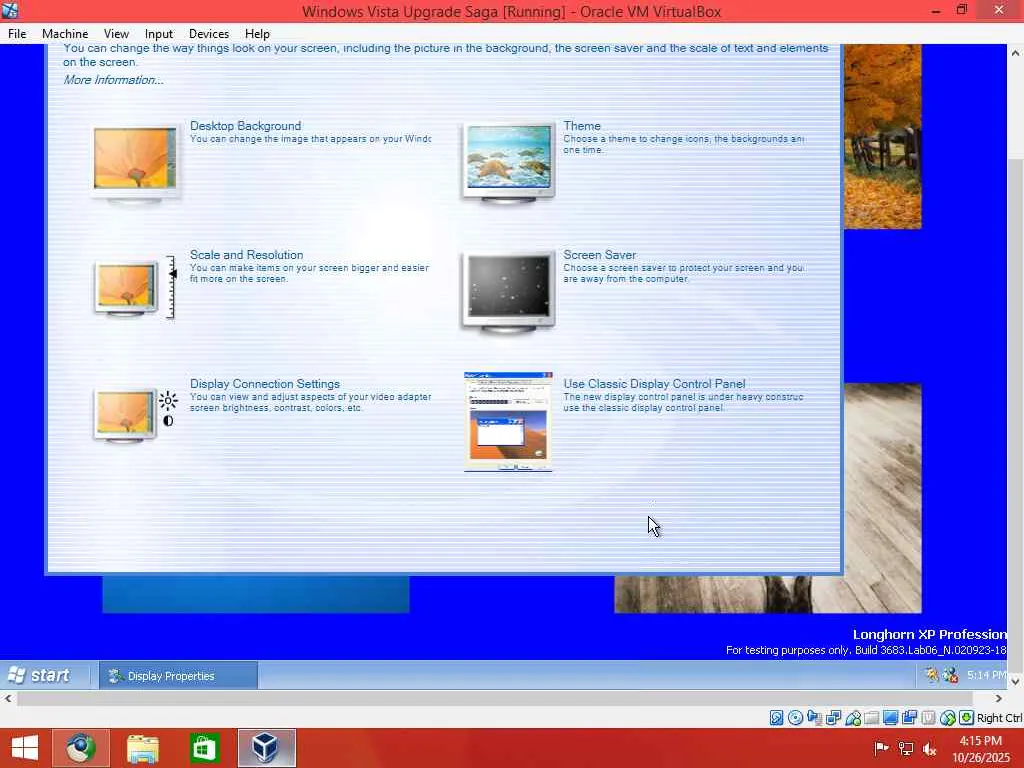
Task: Click VirtualBox vertical scrollbar down arrow
Action: [1016, 681]
